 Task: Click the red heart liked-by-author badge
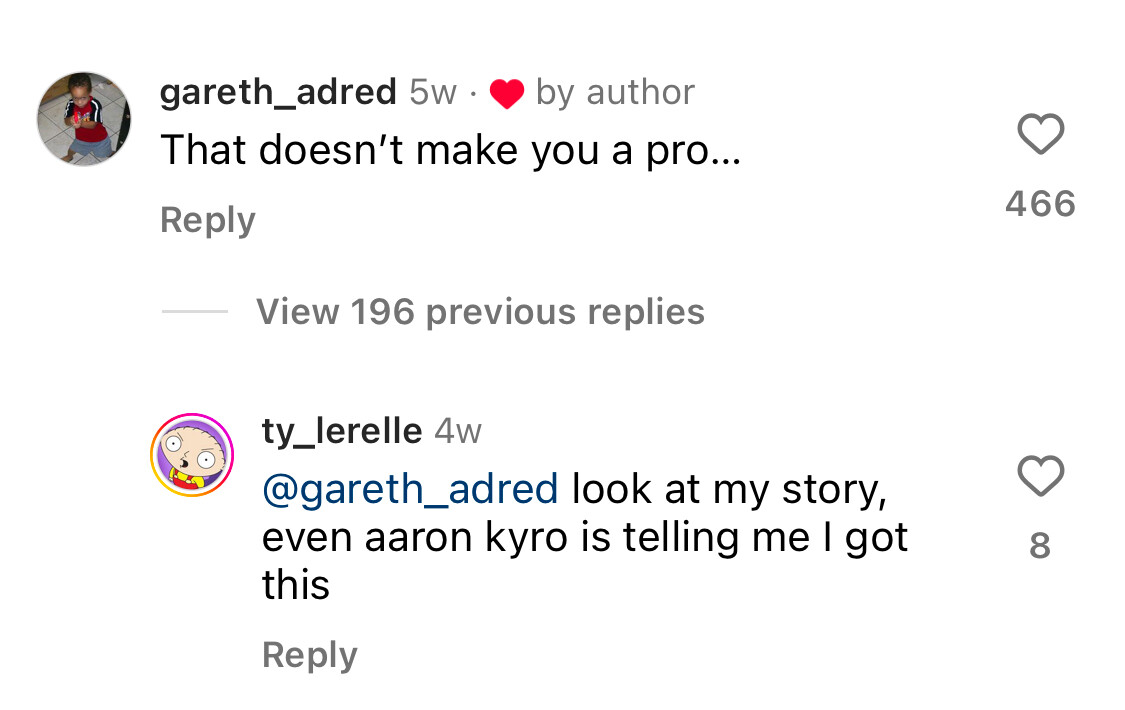507,94
